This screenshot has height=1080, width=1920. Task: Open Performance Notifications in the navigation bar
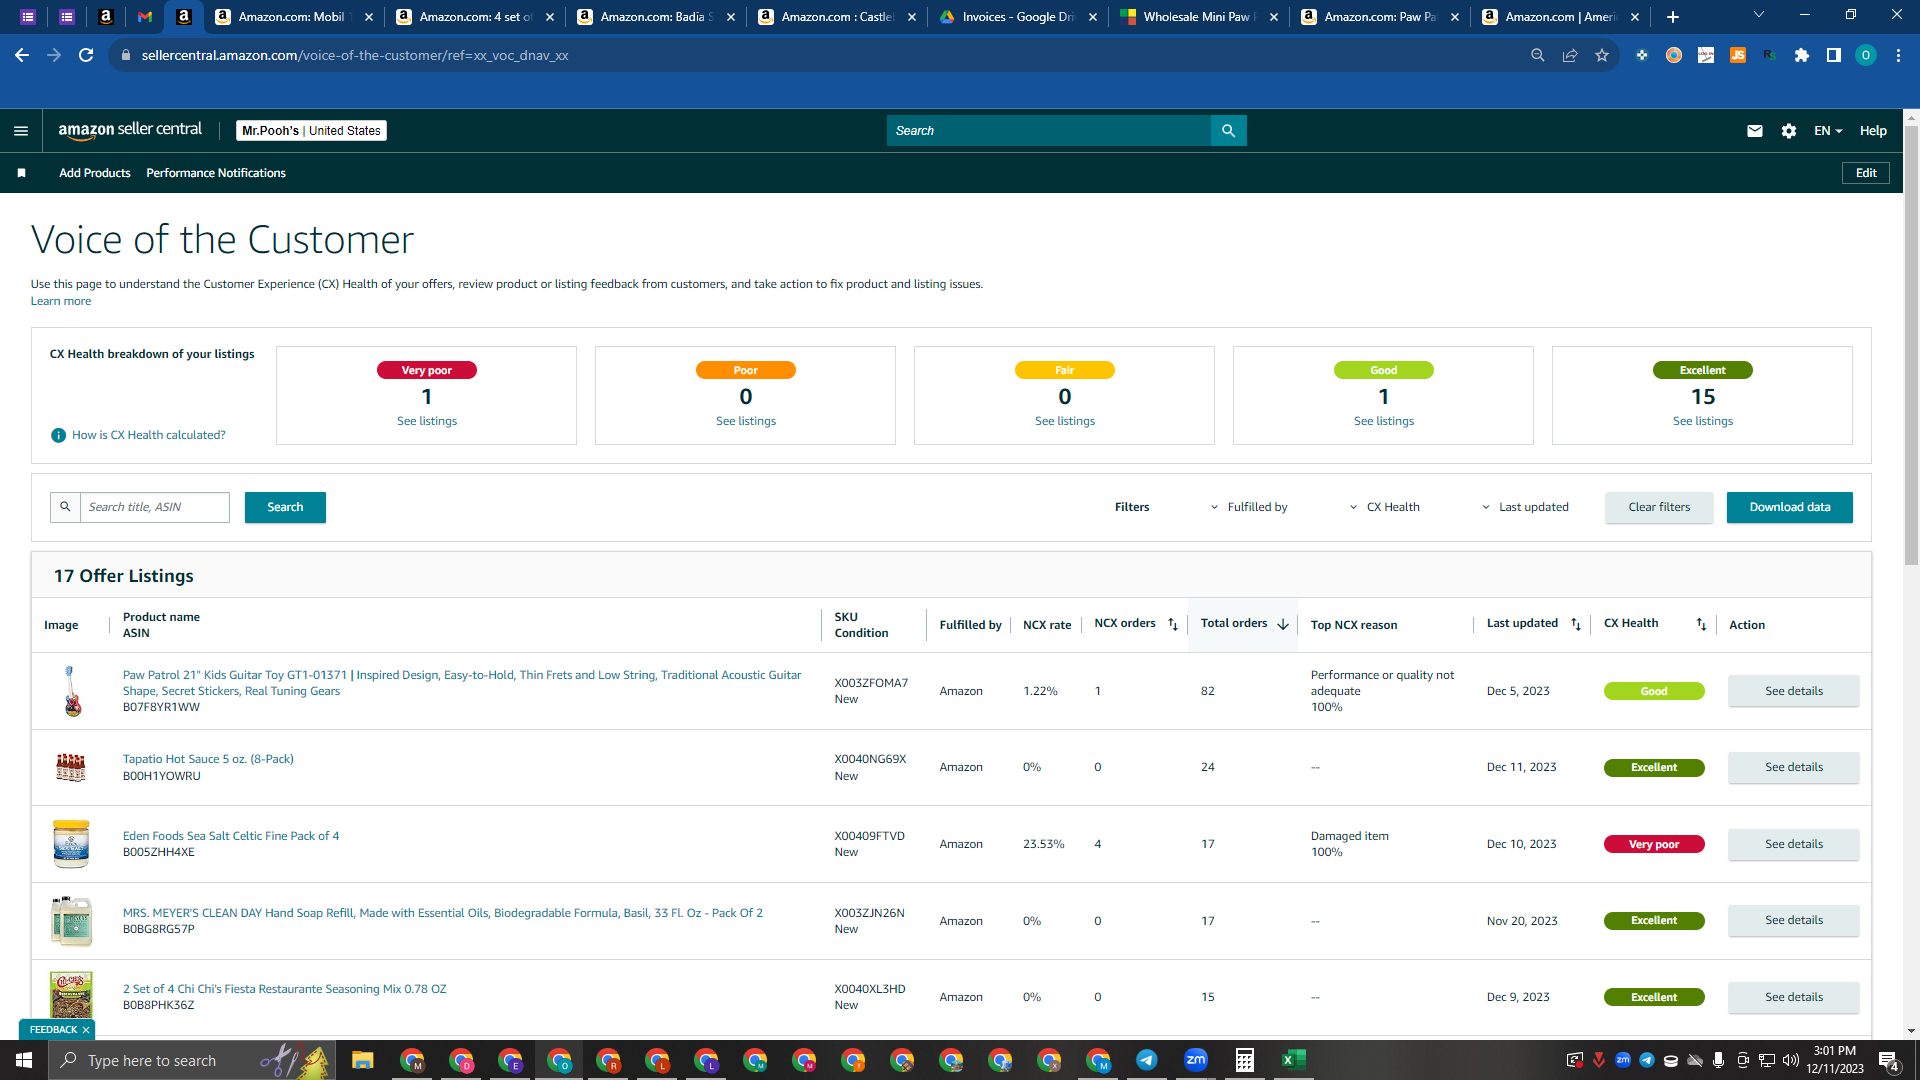coord(216,173)
